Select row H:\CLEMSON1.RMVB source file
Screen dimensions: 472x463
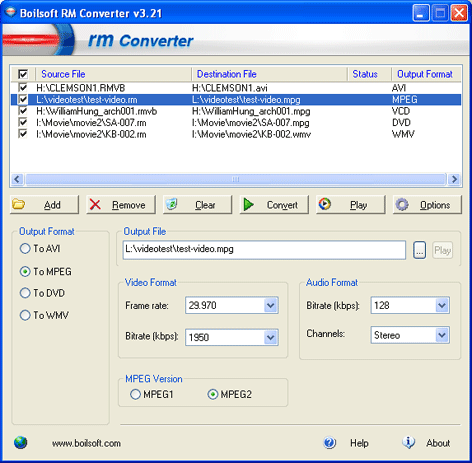click(81, 88)
